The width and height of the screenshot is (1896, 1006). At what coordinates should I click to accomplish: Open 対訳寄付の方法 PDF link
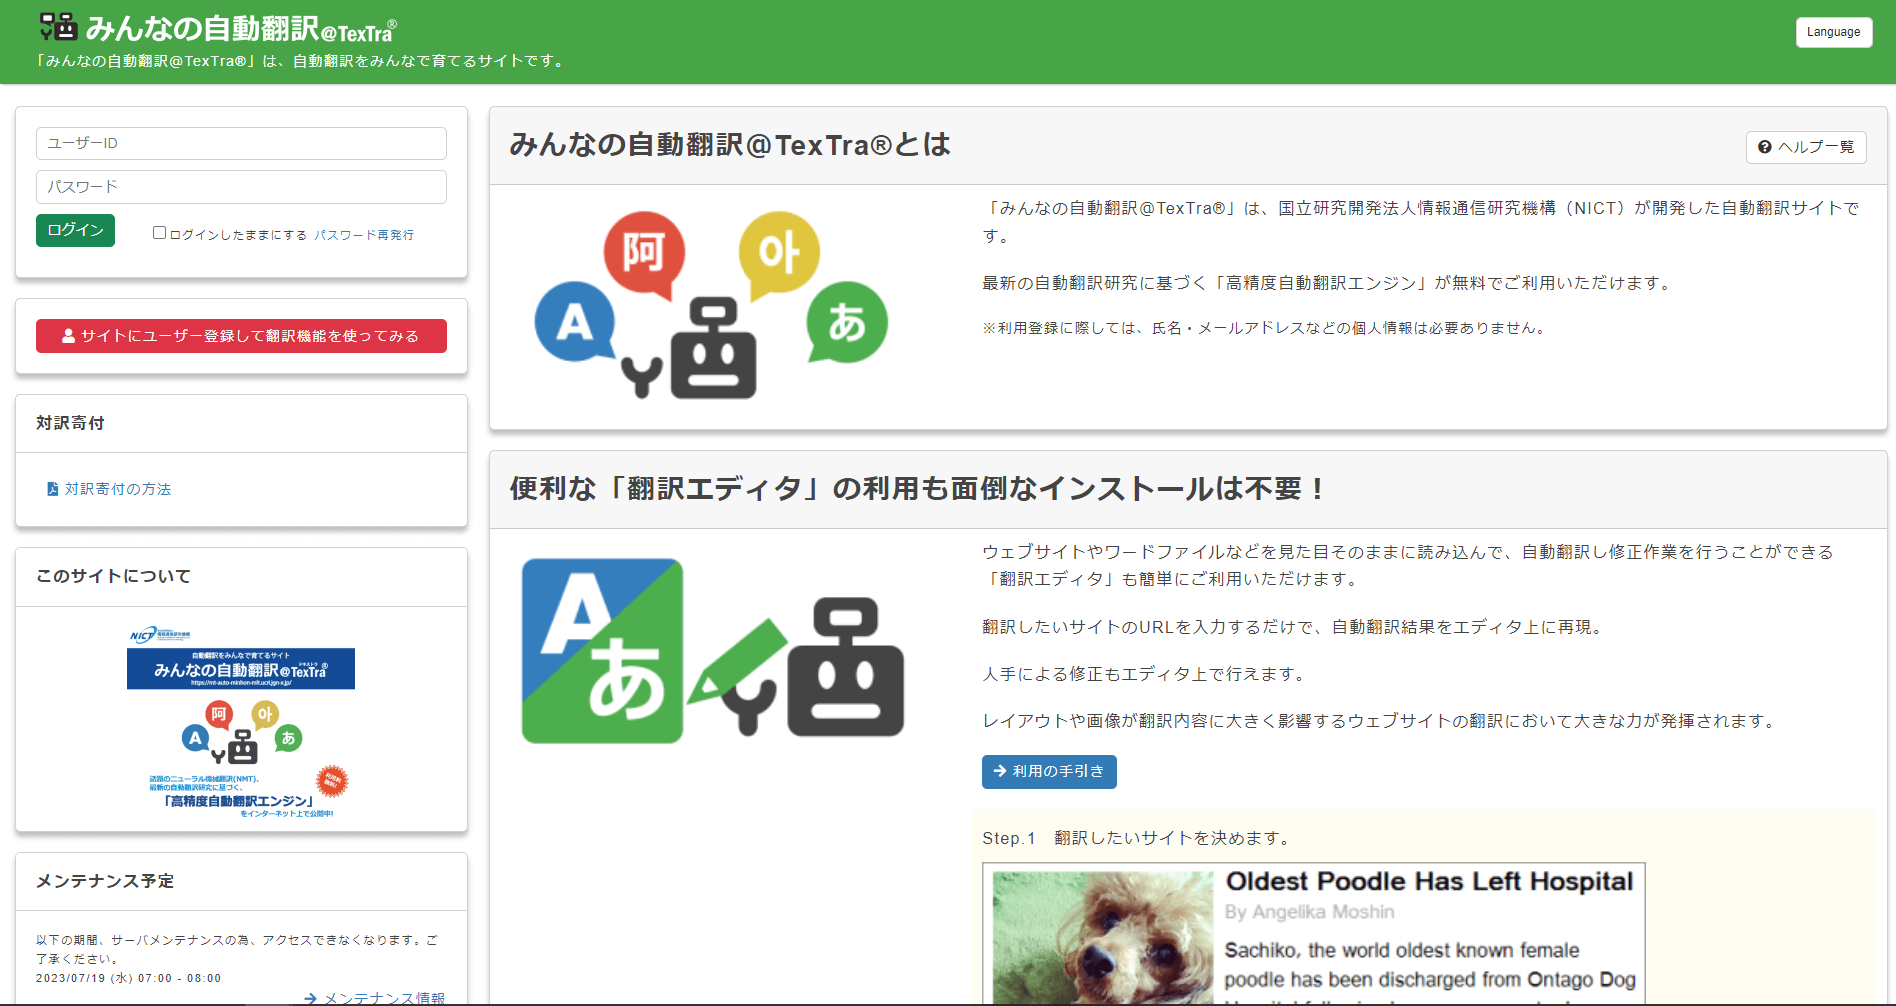pyautogui.click(x=118, y=489)
